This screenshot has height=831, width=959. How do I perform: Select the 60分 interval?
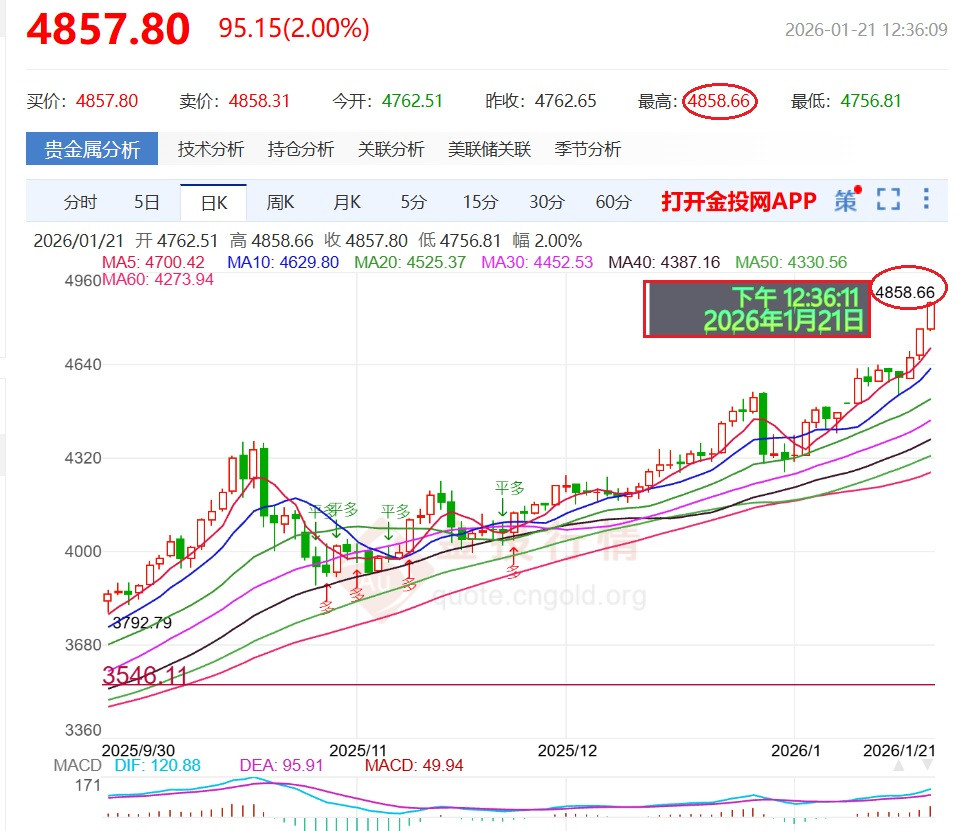613,202
